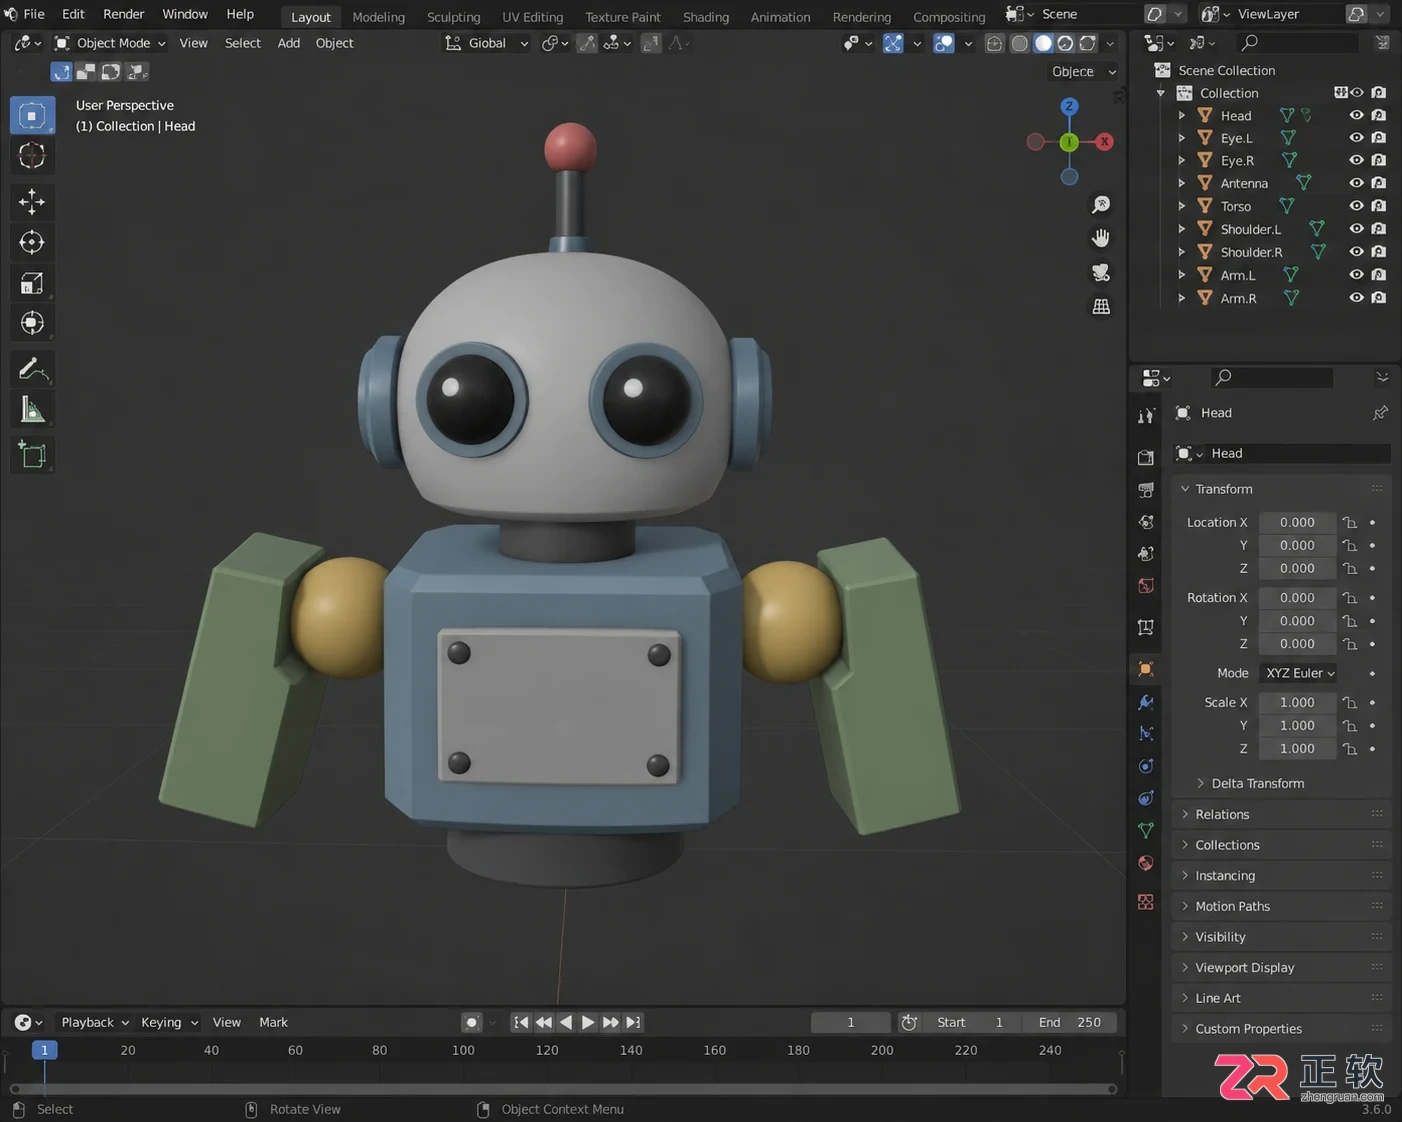Click the current frame marker at 1
Image resolution: width=1402 pixels, height=1122 pixels.
pos(44,1050)
